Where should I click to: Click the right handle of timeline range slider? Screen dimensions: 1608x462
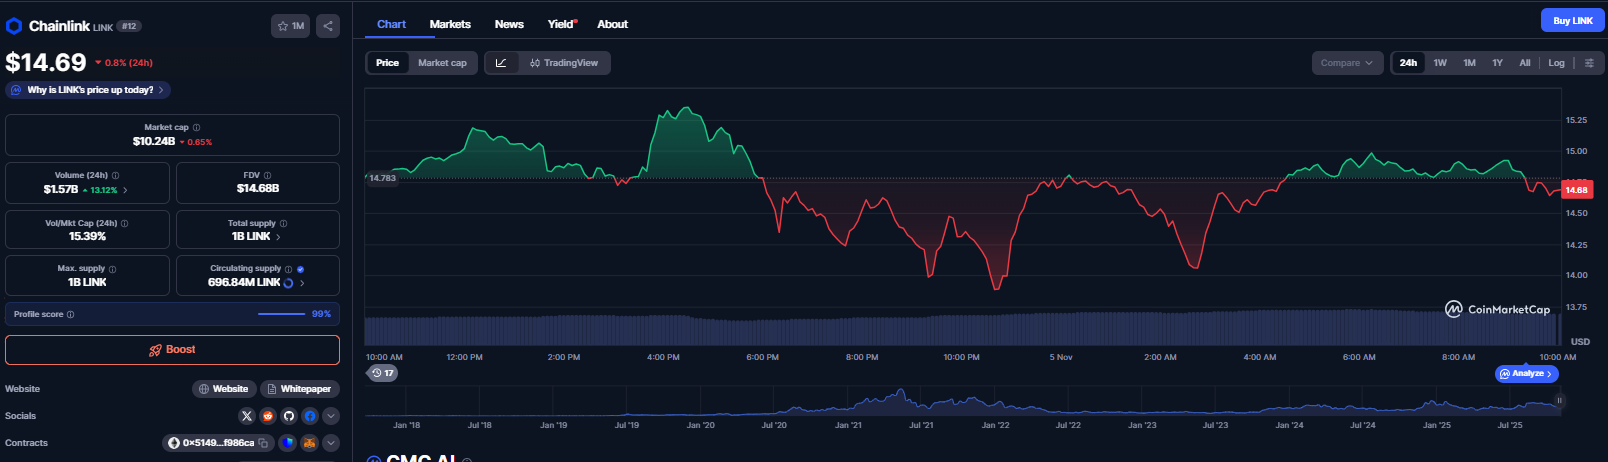pos(1559,400)
